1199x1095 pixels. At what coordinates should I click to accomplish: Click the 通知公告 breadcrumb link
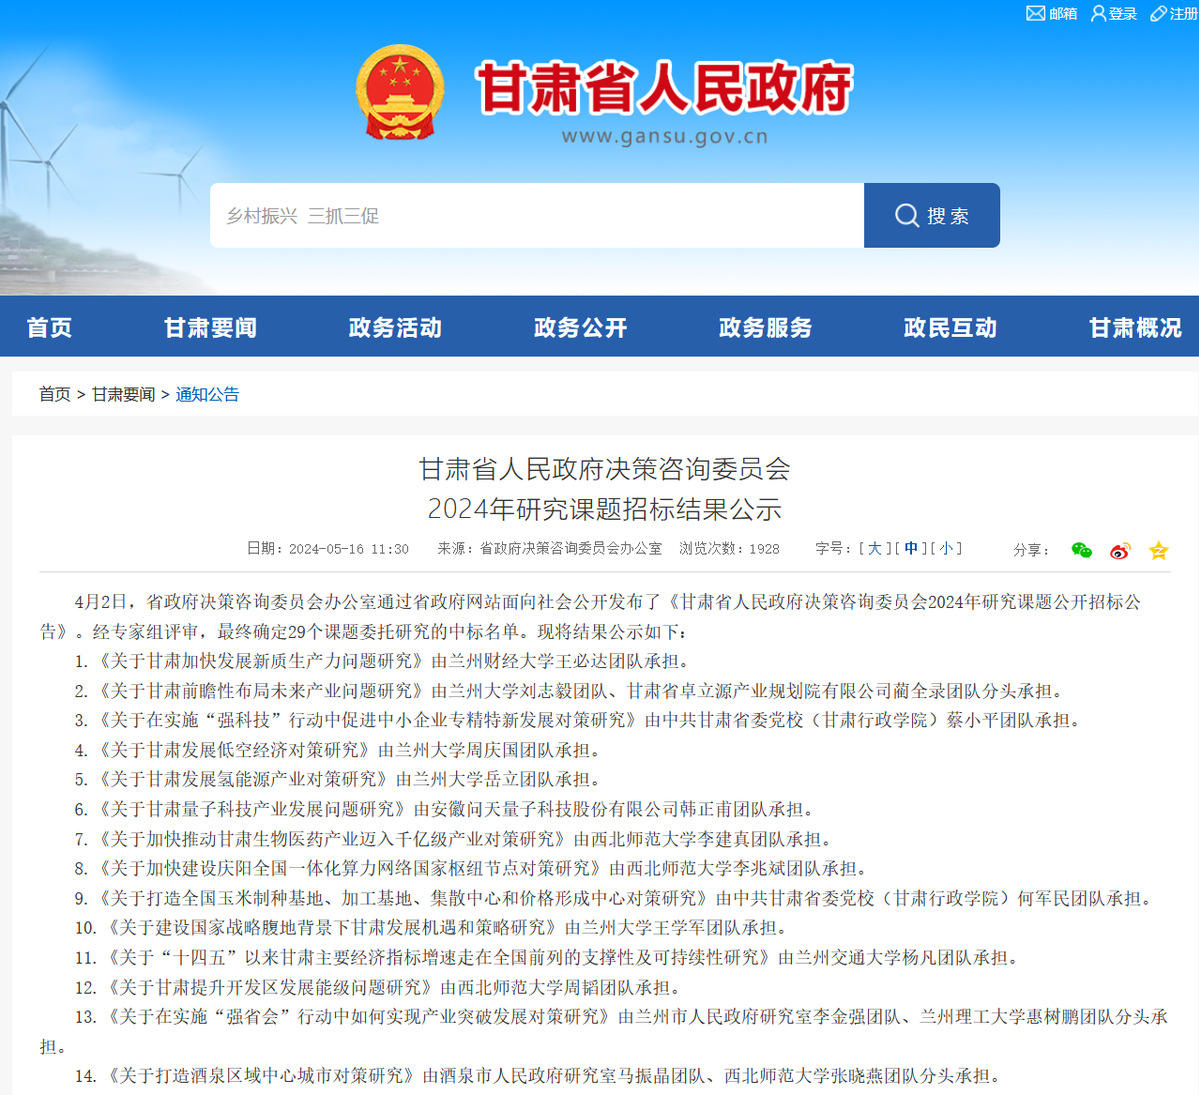207,394
